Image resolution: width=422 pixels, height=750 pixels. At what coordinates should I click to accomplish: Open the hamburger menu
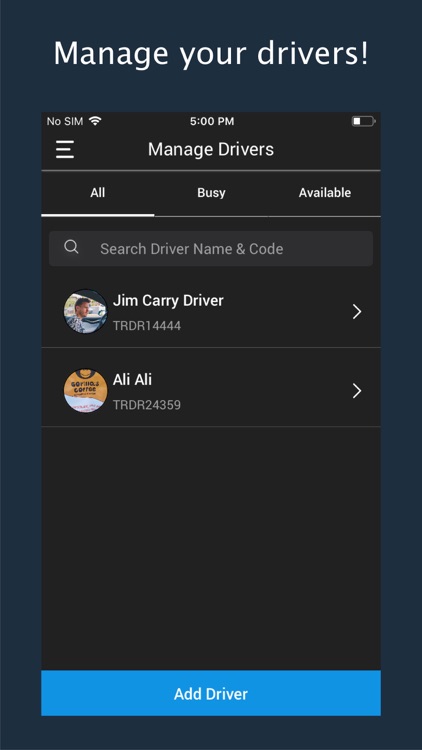coord(65,149)
